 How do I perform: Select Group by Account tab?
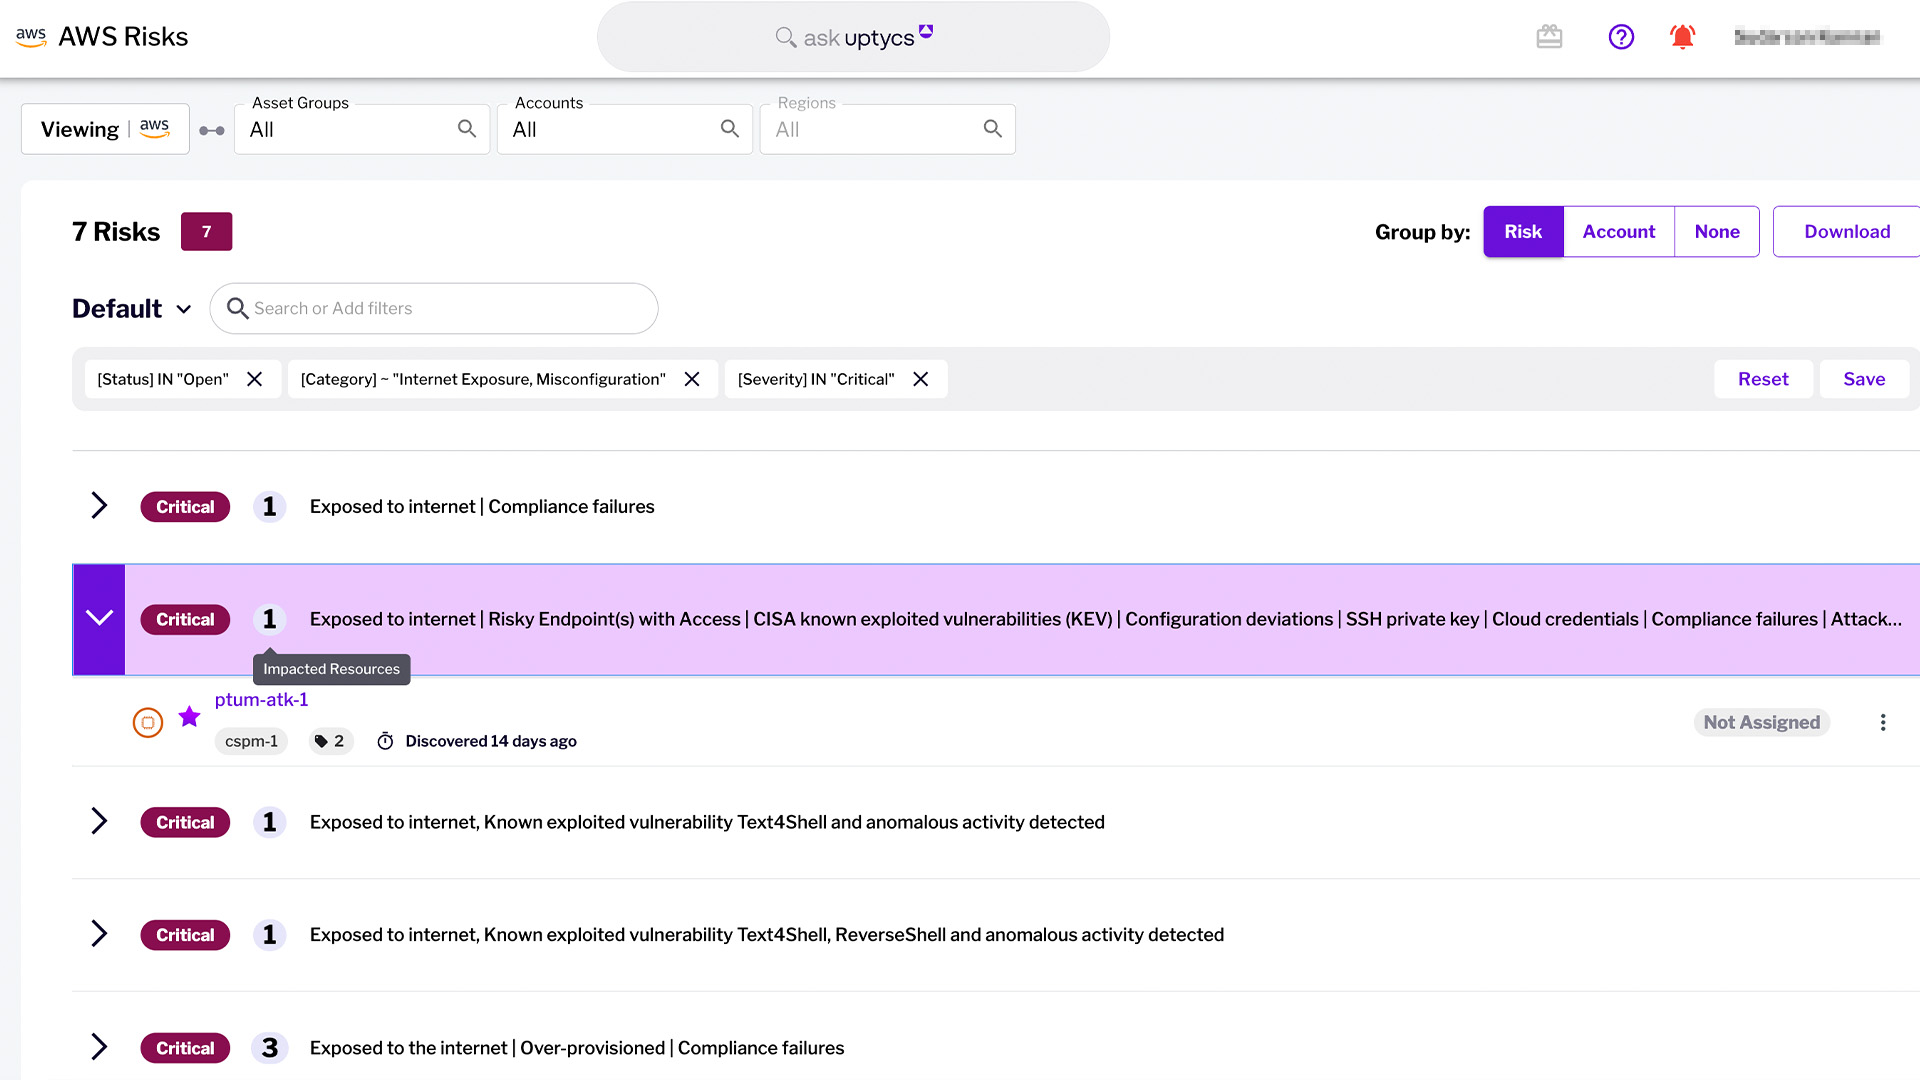coord(1618,231)
